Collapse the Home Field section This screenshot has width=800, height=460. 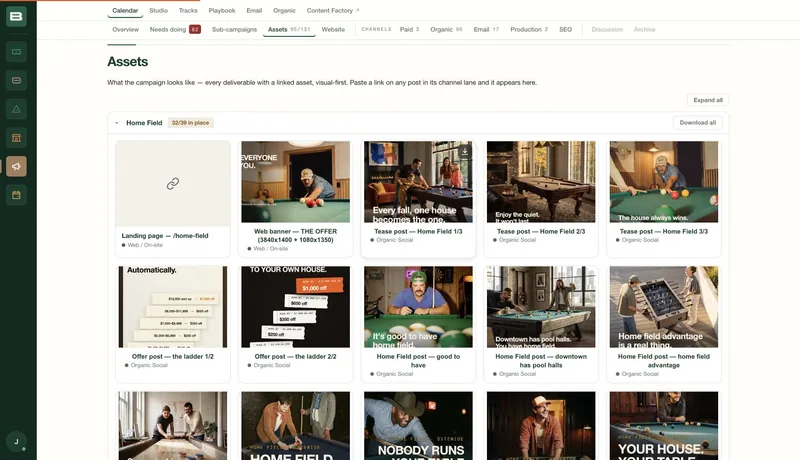click(117, 123)
